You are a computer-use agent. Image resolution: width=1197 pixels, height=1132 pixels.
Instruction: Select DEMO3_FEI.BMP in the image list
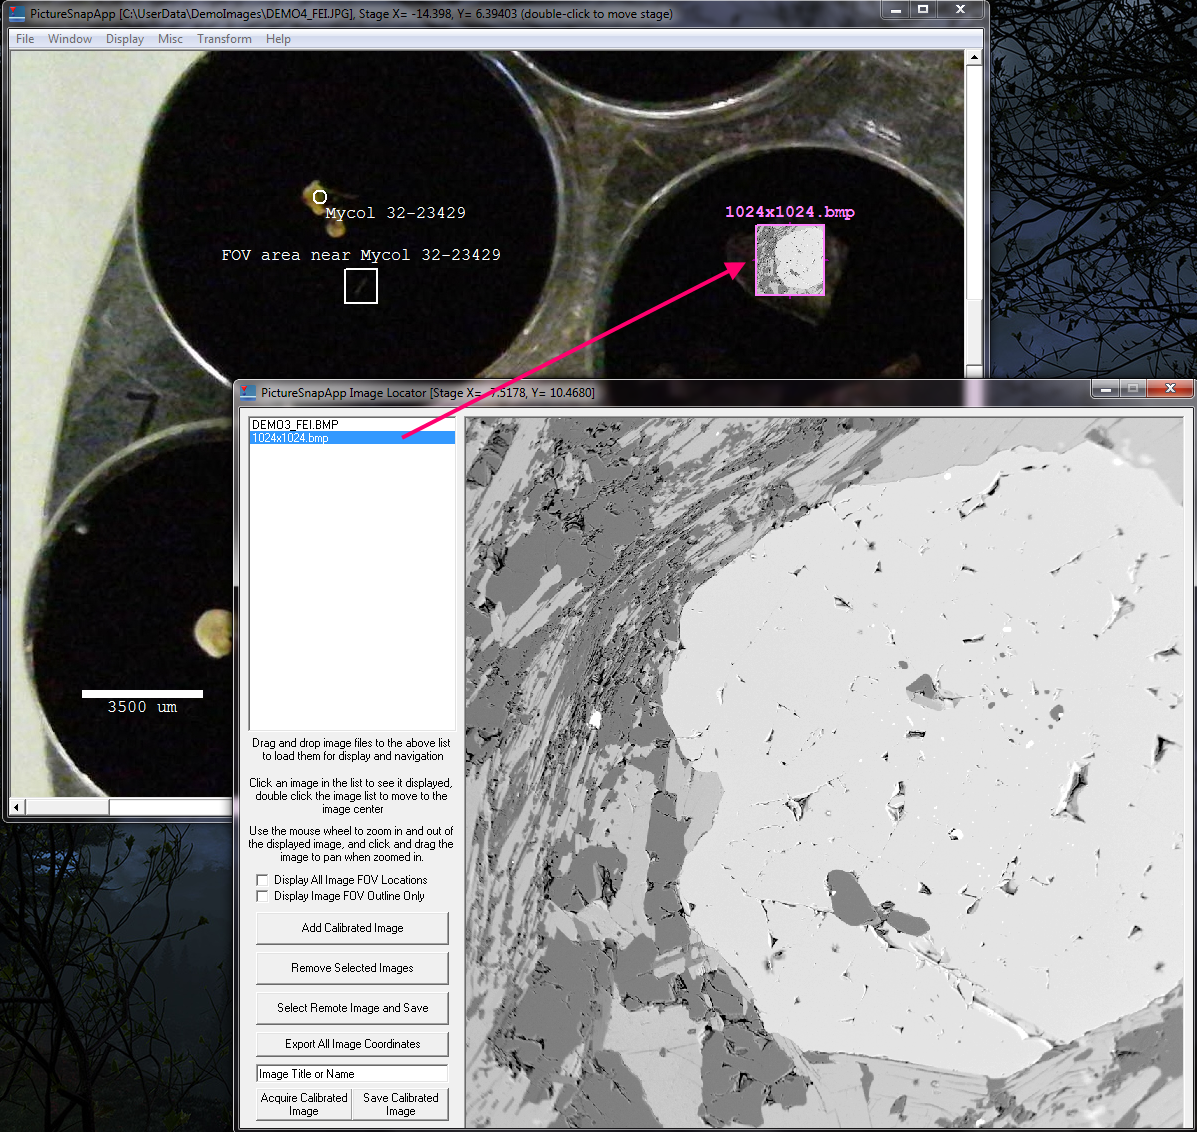295,425
